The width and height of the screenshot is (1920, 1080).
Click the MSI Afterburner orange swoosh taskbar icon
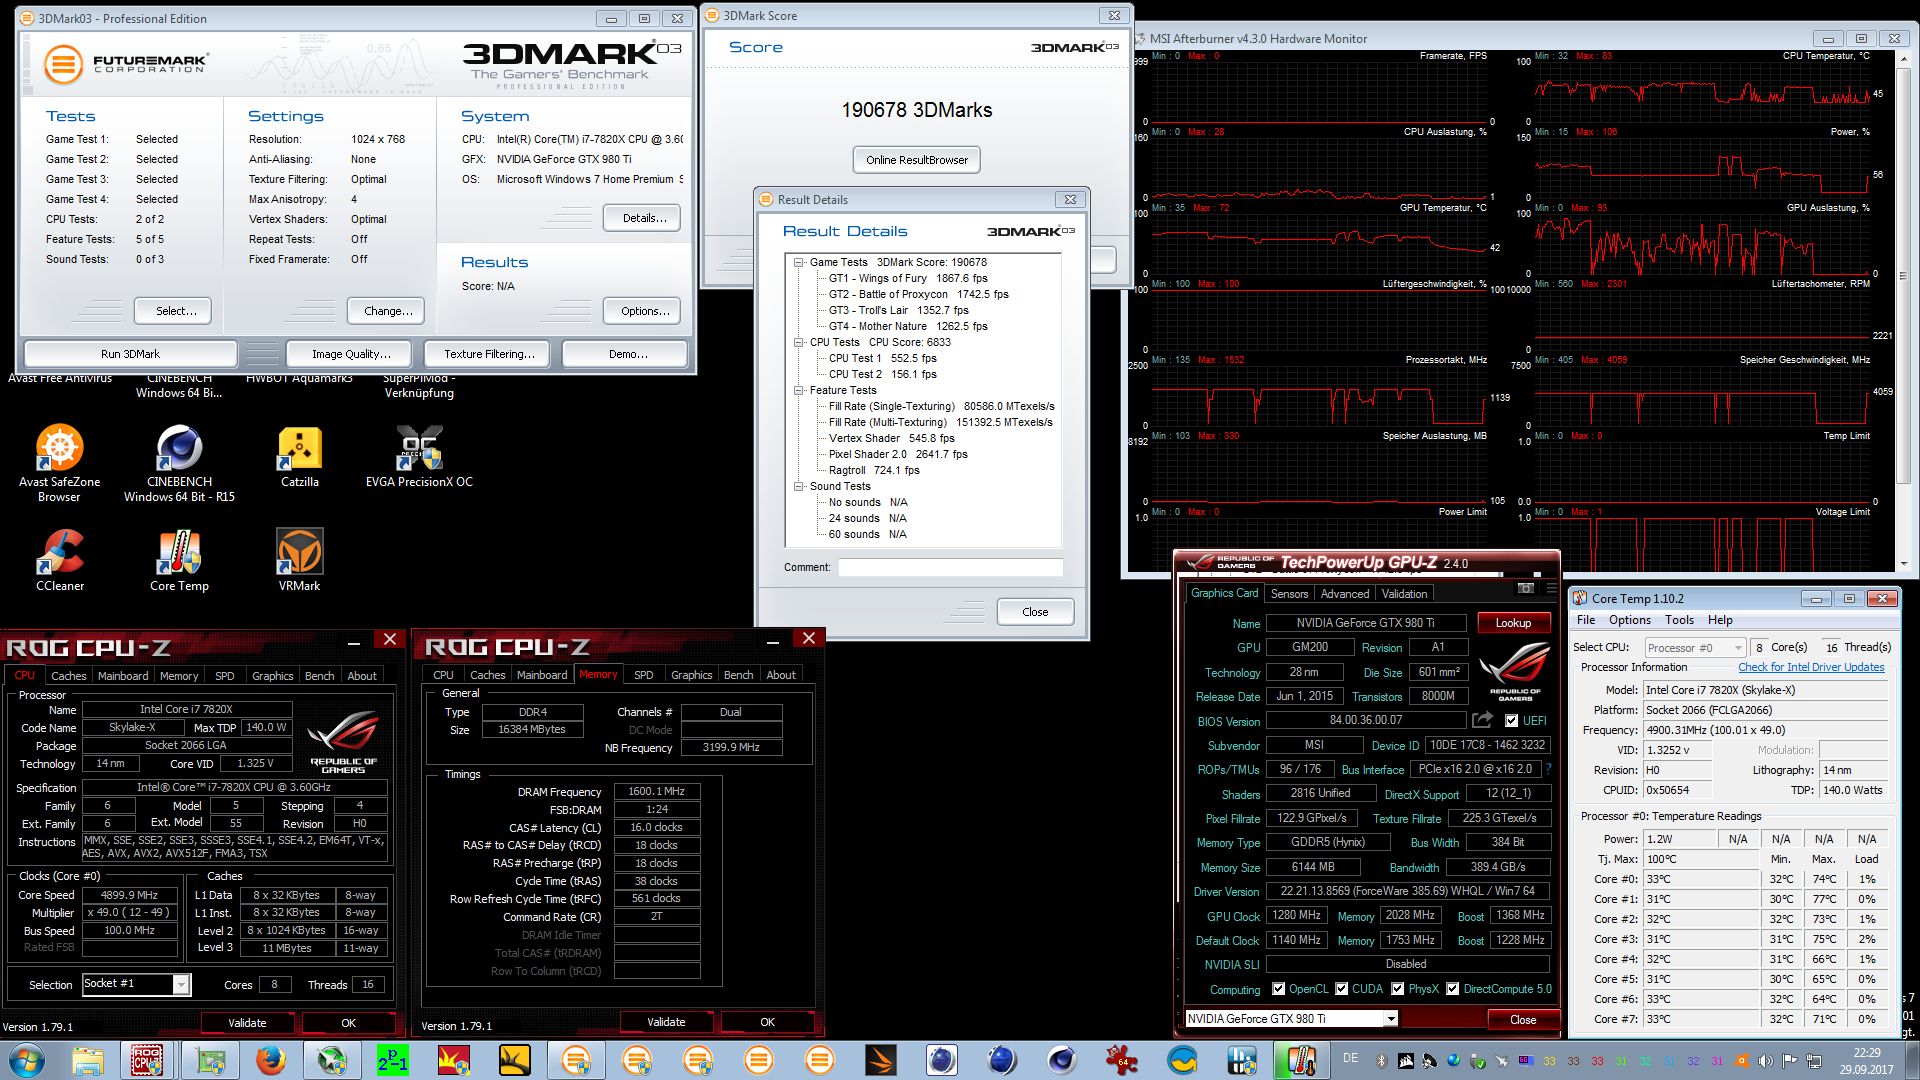(x=880, y=1060)
